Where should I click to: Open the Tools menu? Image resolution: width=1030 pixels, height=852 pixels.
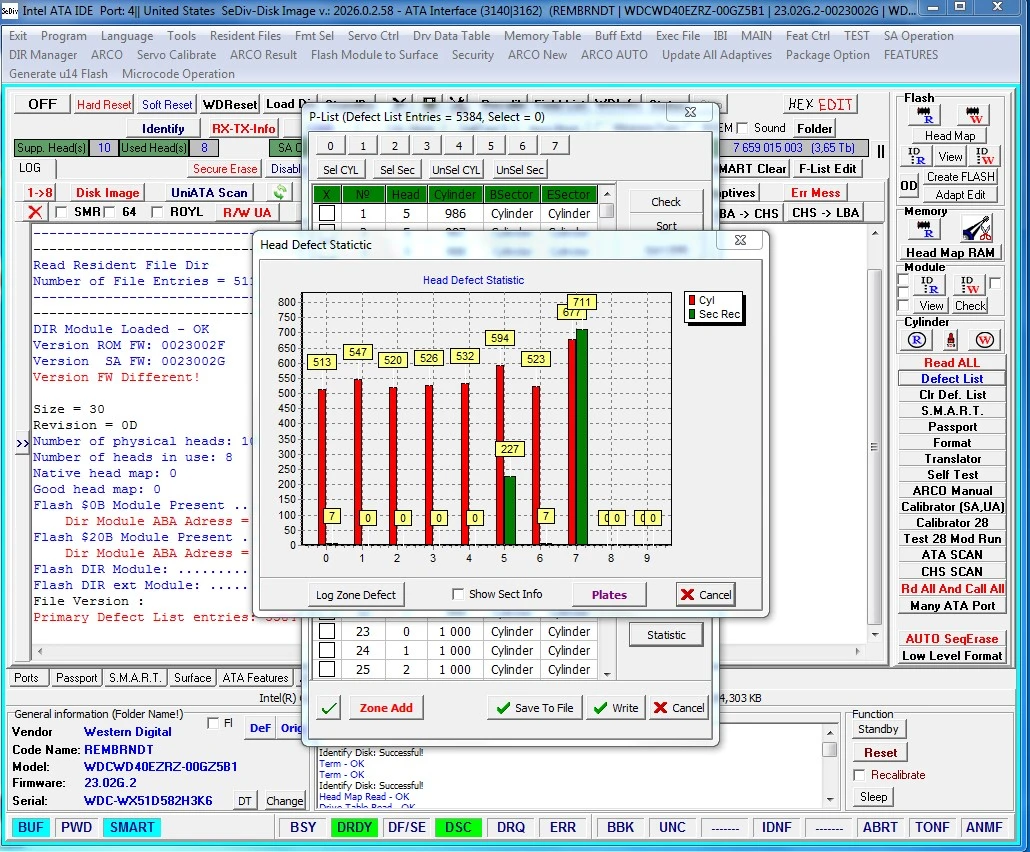click(181, 36)
